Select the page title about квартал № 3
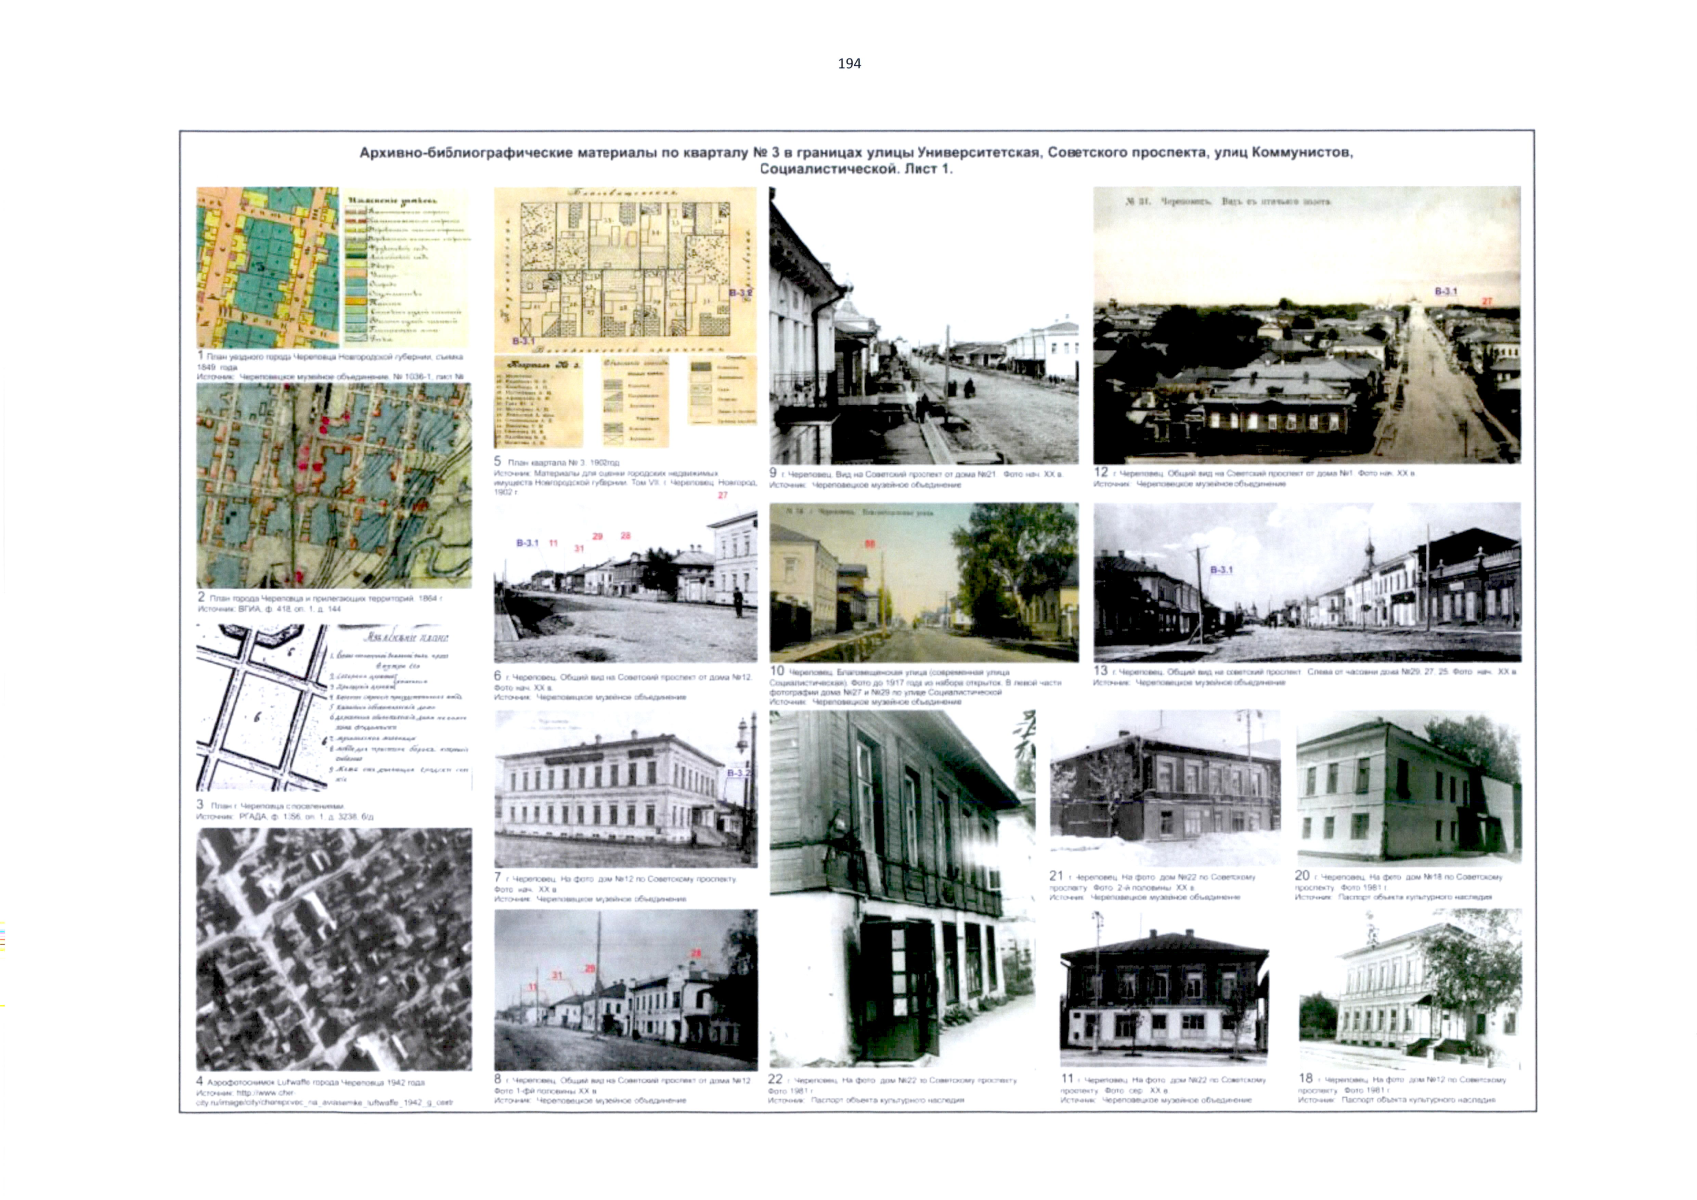1697x1200 pixels. [x=855, y=160]
